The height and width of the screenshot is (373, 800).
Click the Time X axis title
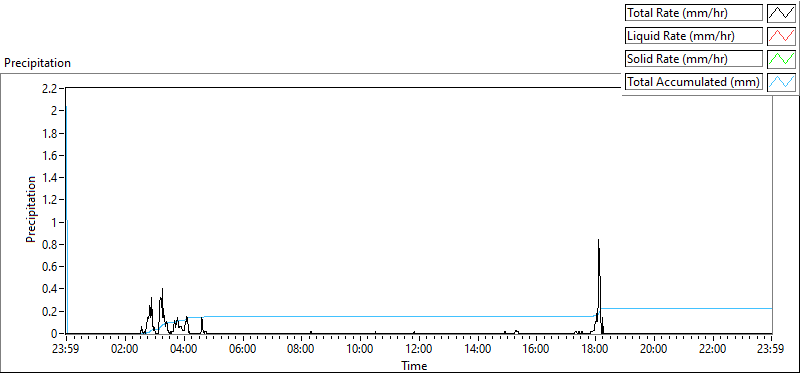[x=414, y=365]
